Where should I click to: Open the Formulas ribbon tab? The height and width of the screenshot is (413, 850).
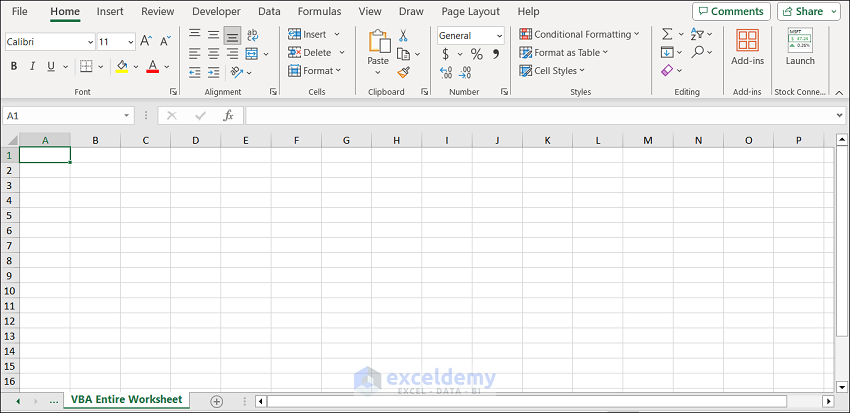(319, 11)
